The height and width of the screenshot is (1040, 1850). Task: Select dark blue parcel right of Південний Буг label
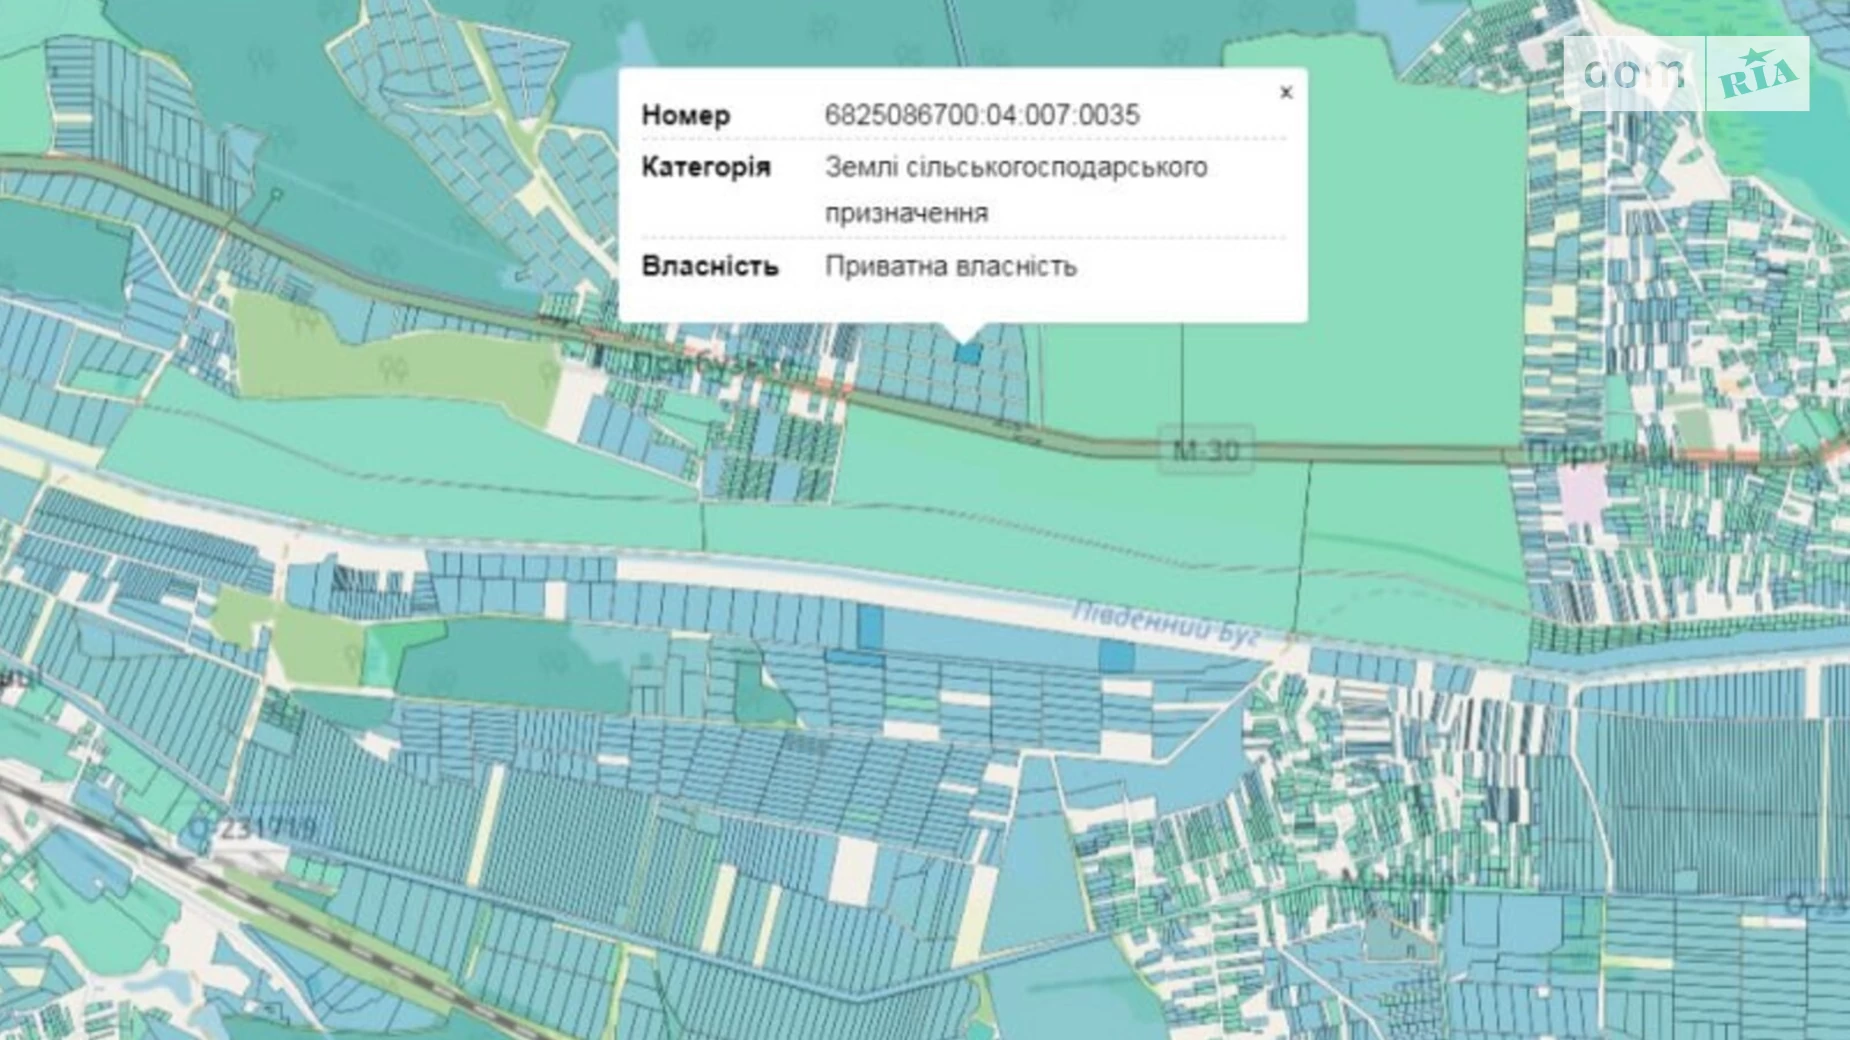pos(1116,656)
